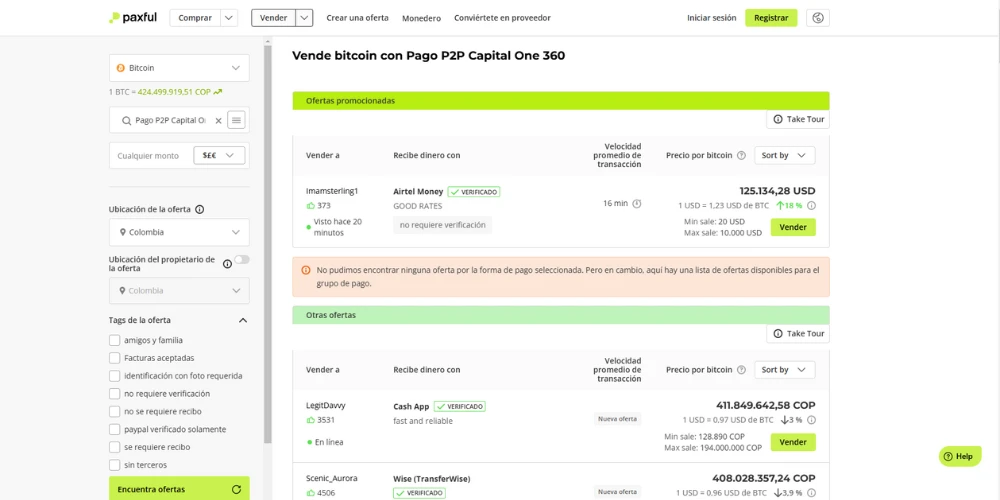This screenshot has width=1000, height=500.
Task: Click the clock icon beside 16 min
Action: click(x=636, y=203)
